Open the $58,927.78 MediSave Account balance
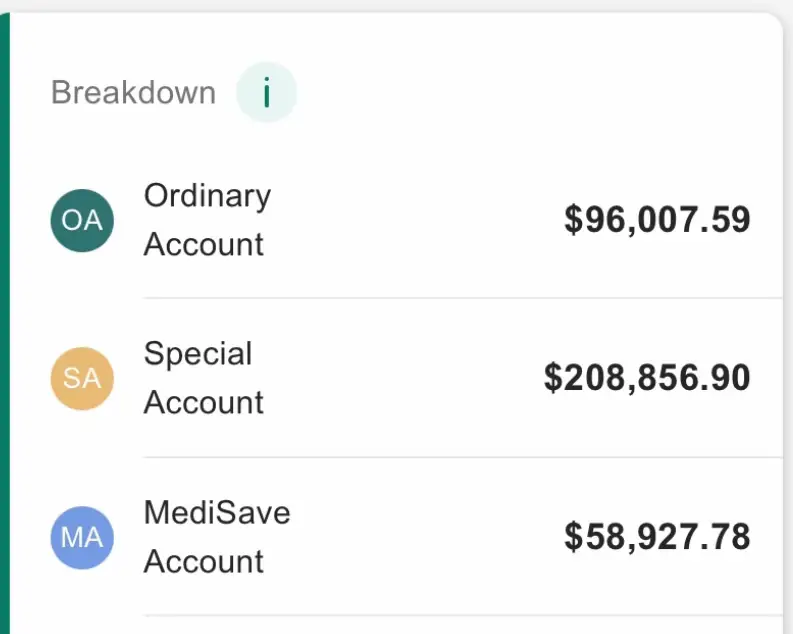This screenshot has height=634, width=793. 657,537
